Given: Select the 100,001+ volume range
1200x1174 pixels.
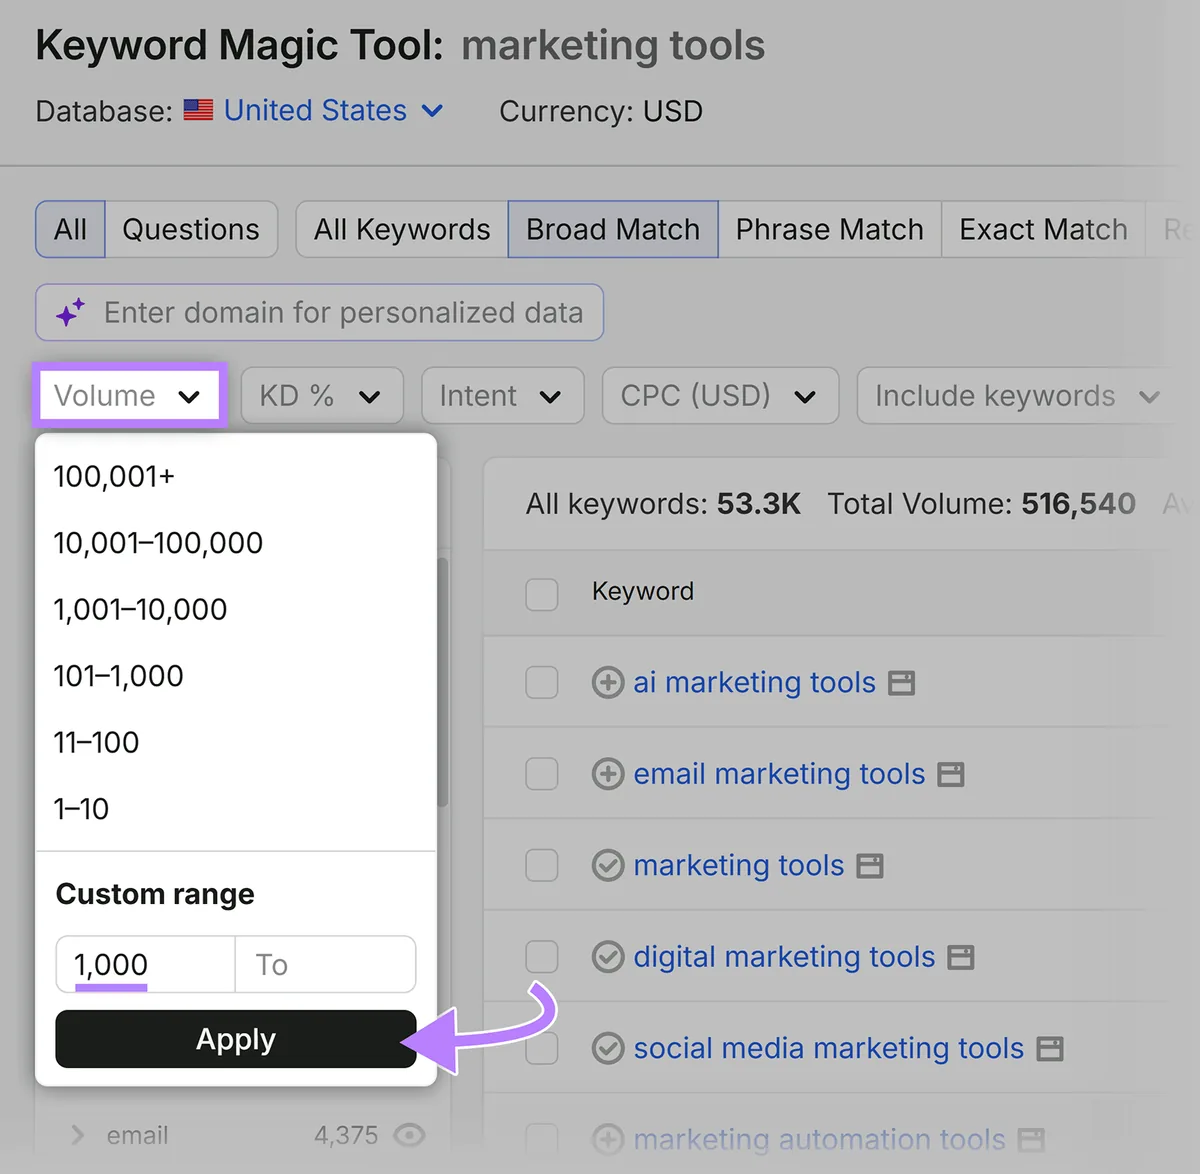Looking at the screenshot, I should (236, 476).
